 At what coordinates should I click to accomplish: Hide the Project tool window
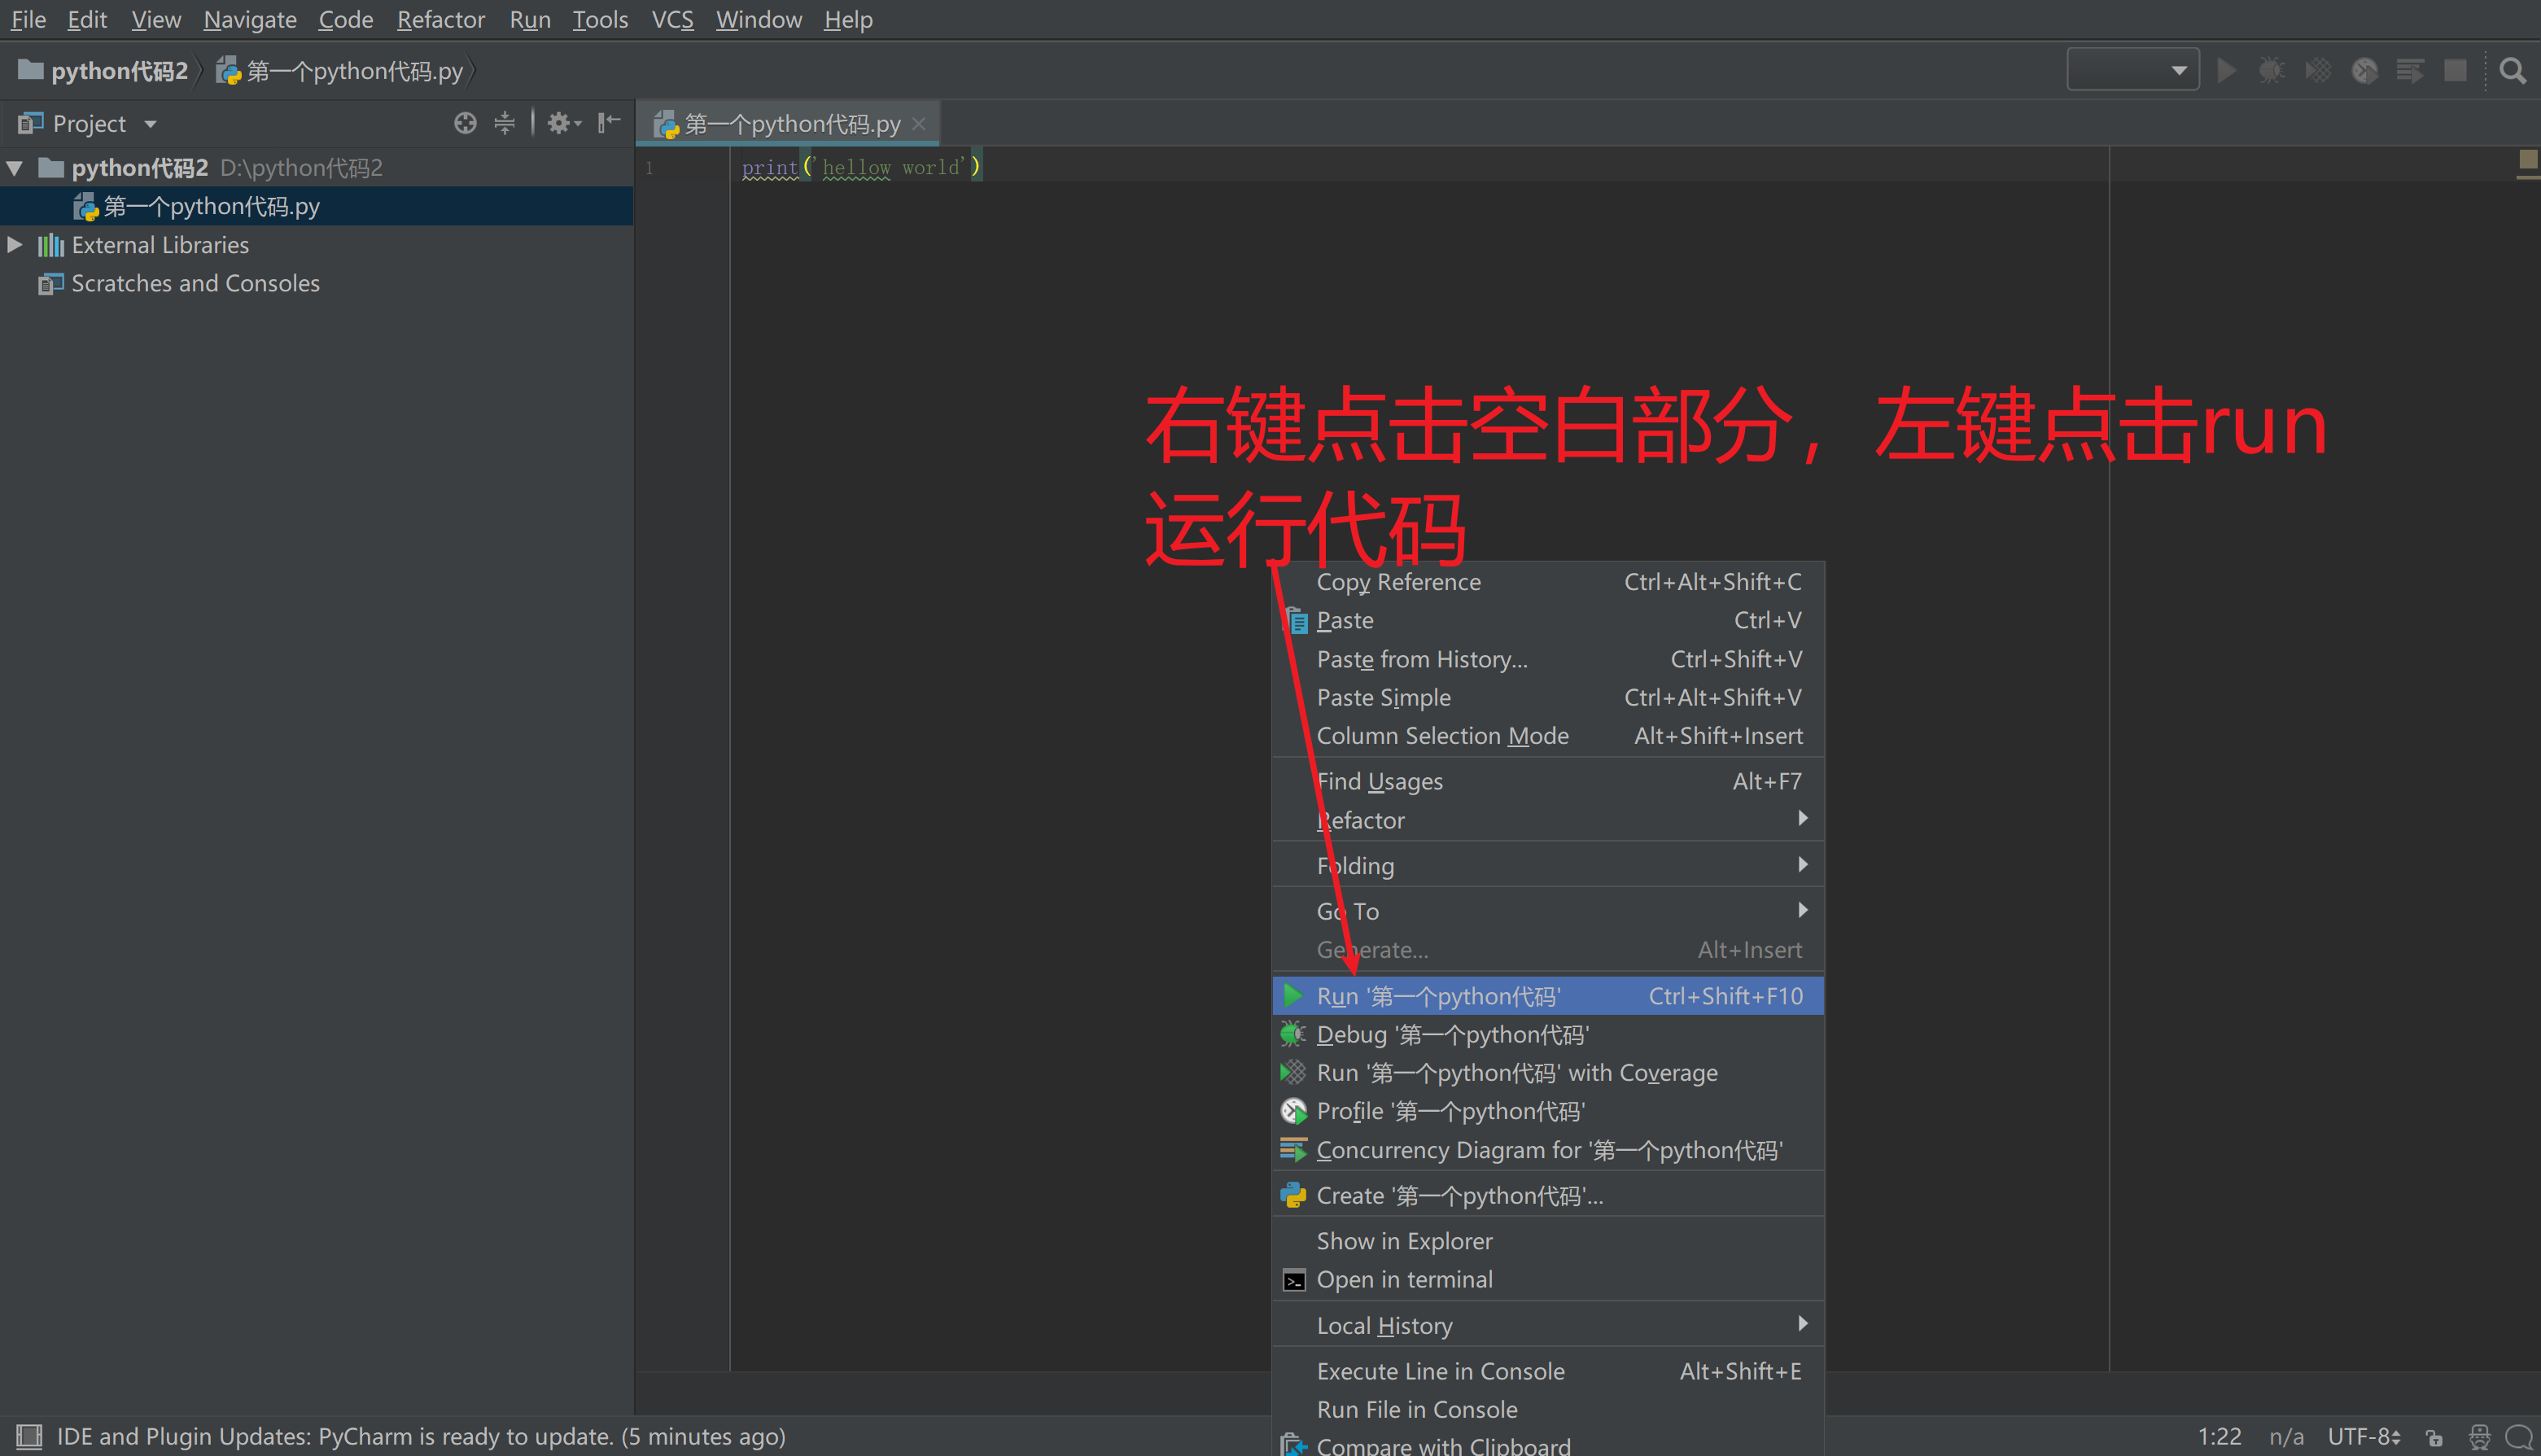(609, 123)
